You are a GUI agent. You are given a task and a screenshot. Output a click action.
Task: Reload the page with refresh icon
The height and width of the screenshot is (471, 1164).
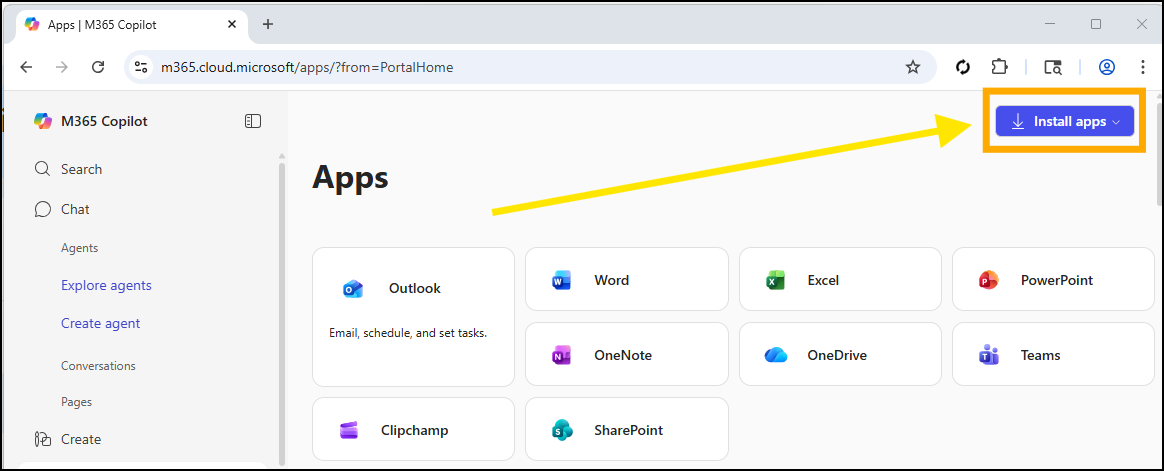pos(98,68)
